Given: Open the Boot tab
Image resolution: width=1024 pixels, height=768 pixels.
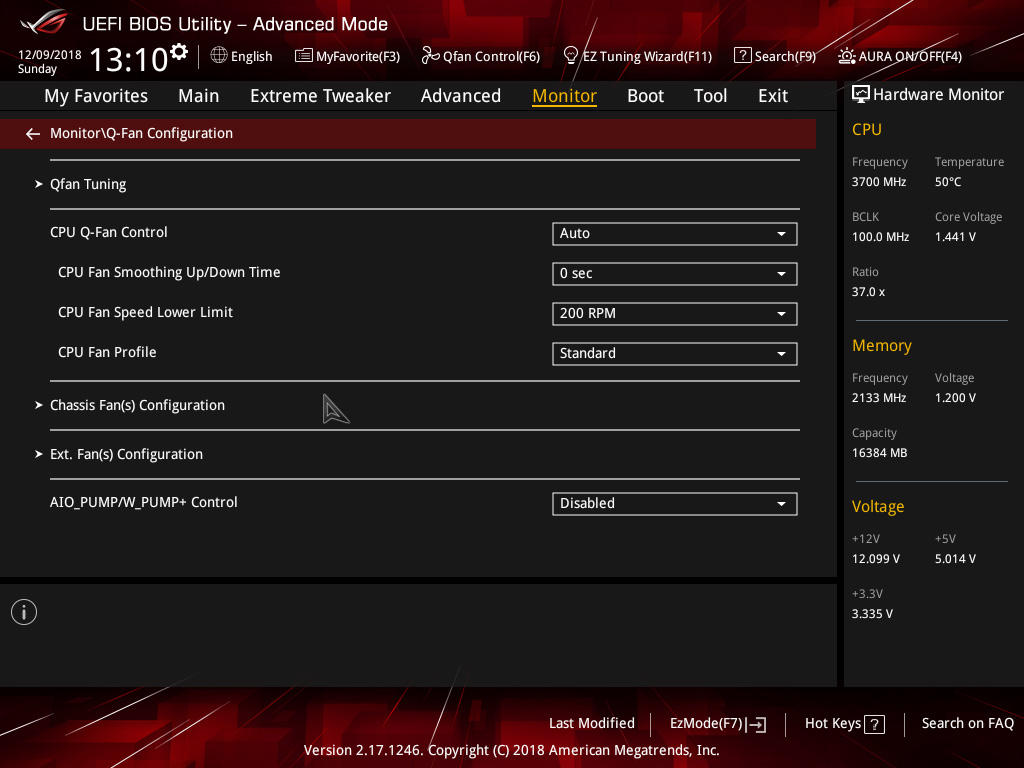Looking at the screenshot, I should [x=645, y=96].
